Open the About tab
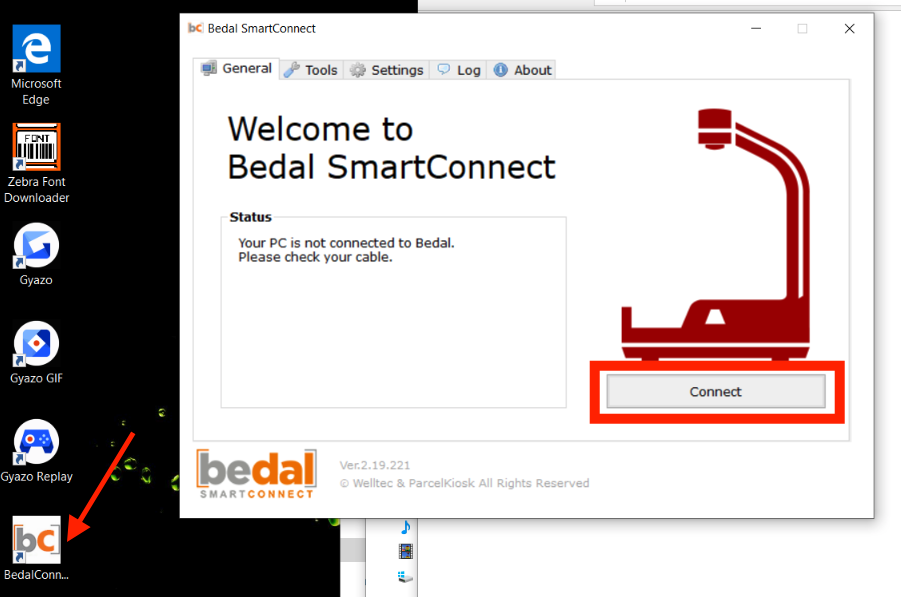 click(522, 70)
